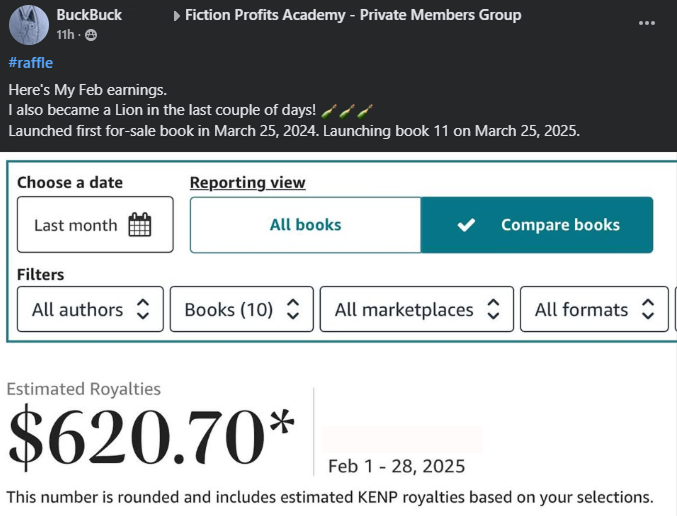Click the 11h post timestamp
This screenshot has height=516, width=677.
[x=66, y=36]
